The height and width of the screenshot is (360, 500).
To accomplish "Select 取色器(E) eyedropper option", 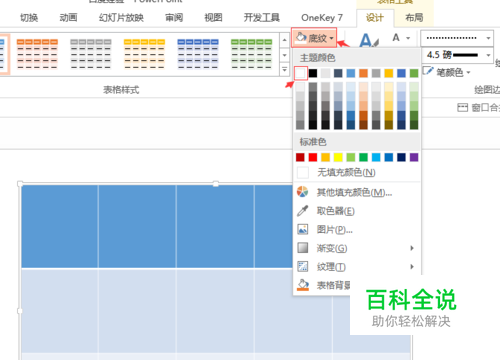I will click(357, 211).
